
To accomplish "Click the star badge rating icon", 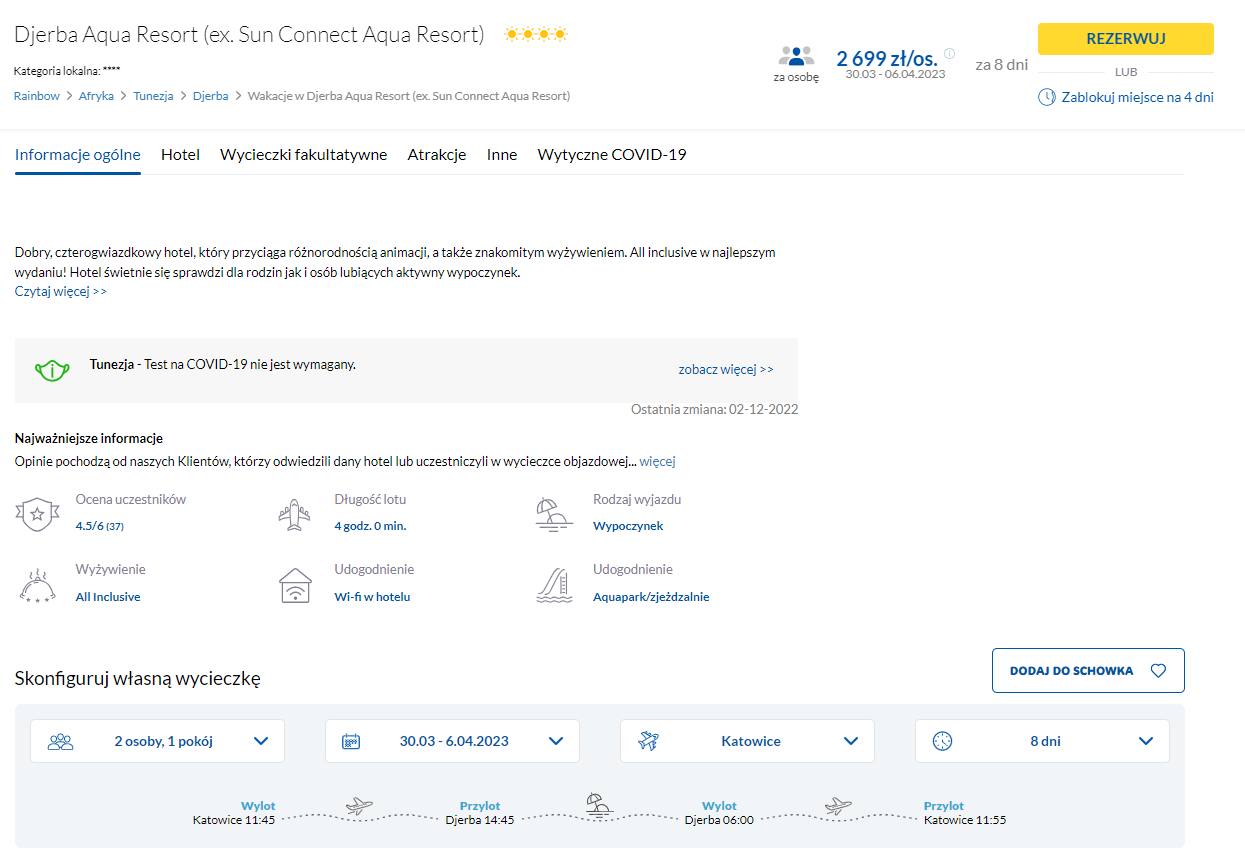I will [36, 514].
